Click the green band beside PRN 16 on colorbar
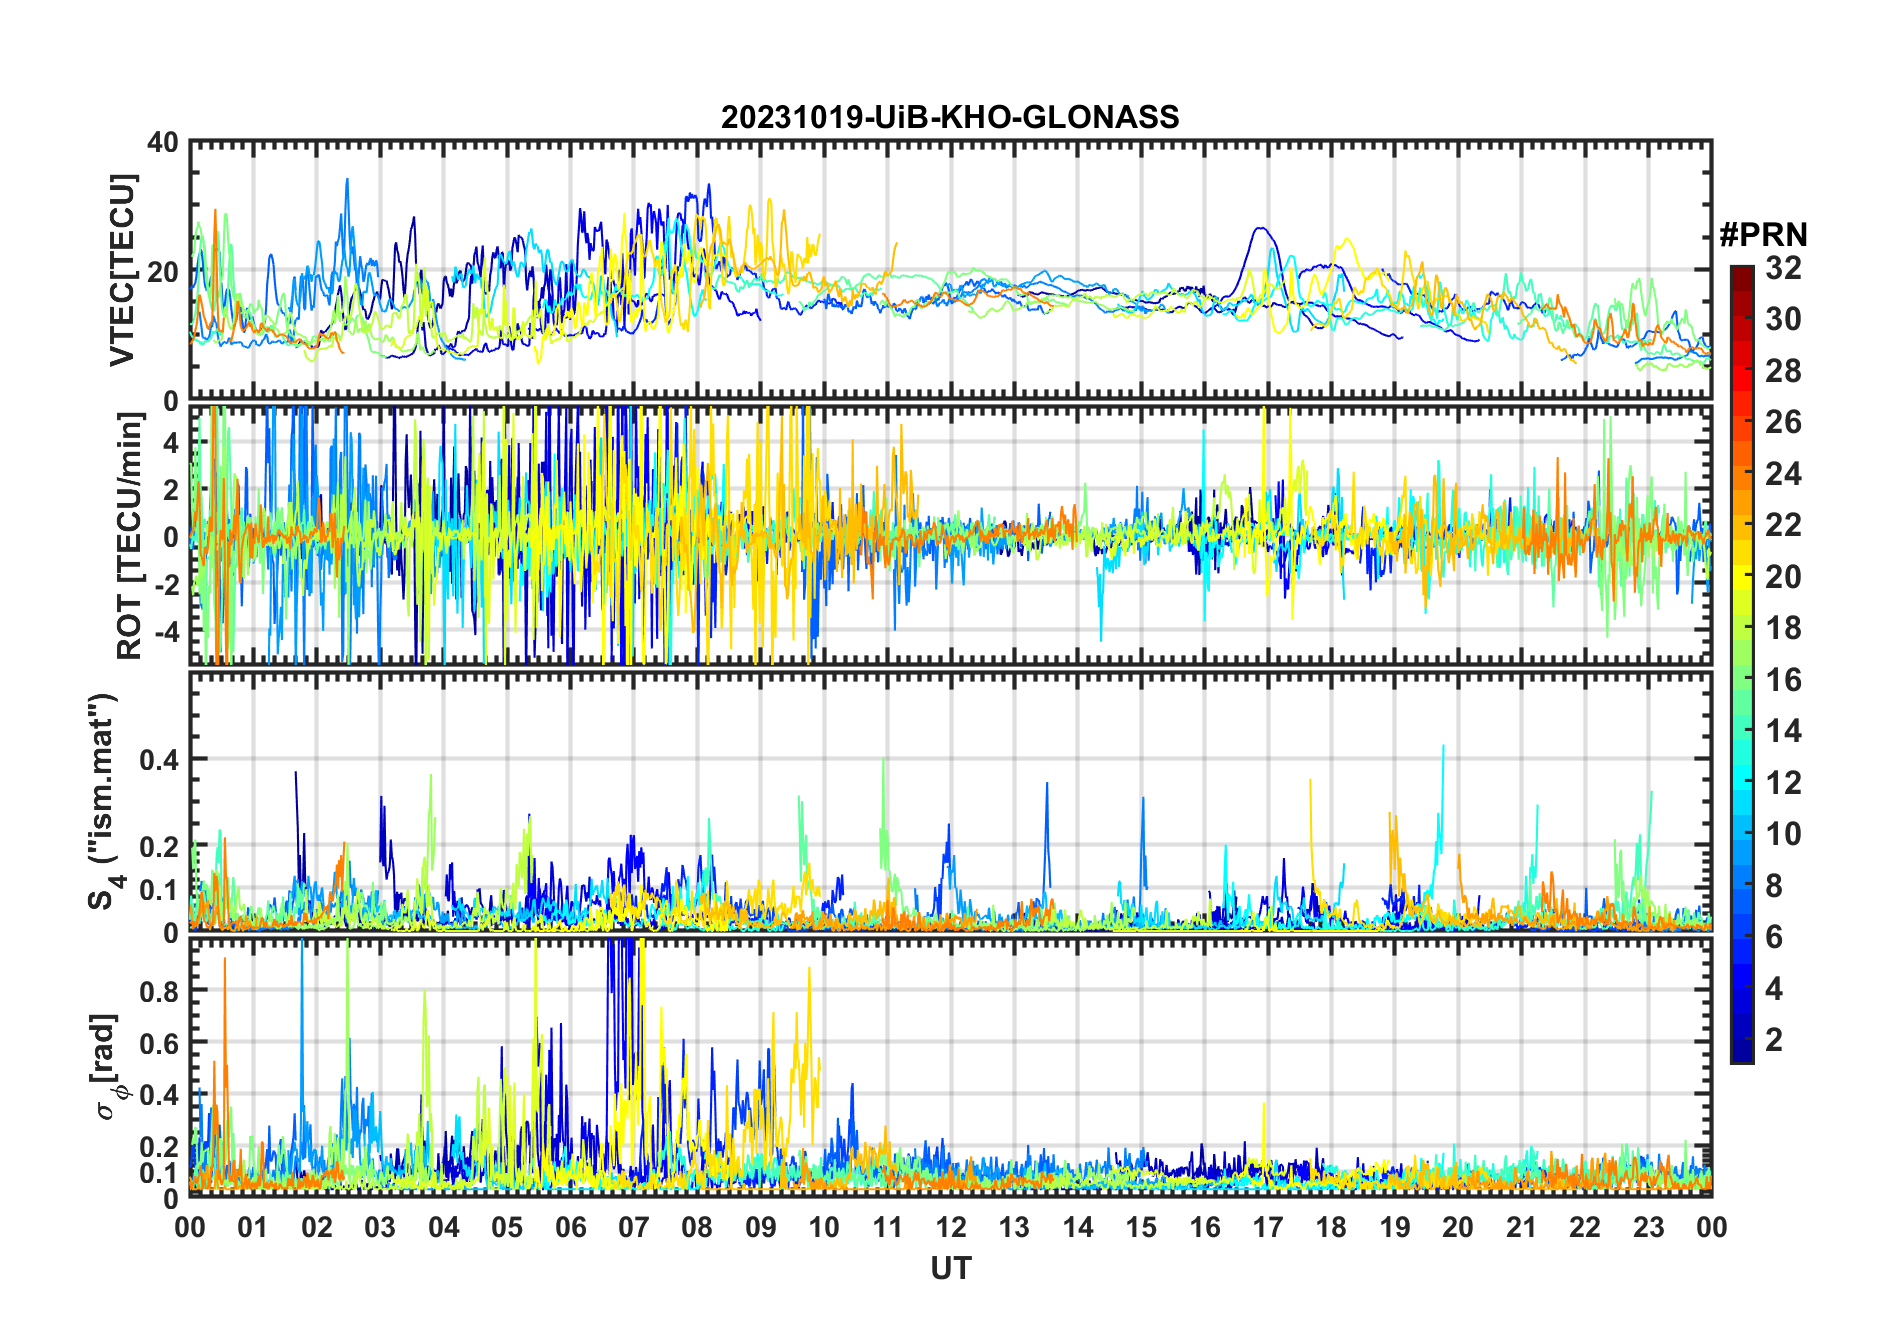This screenshot has height=1330, width=1902. pos(1742,680)
